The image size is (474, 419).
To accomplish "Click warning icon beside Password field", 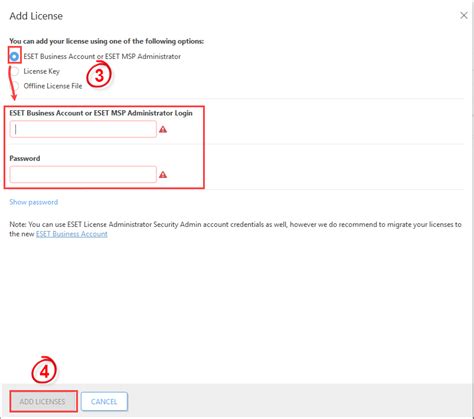I will (163, 174).
